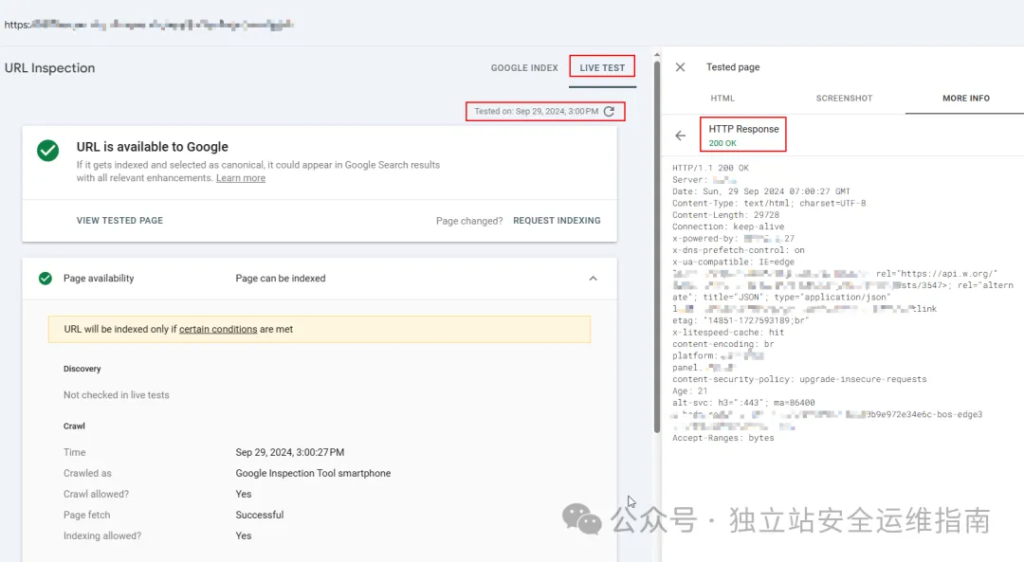Click the URL Inspection page title
The width and height of the screenshot is (1024, 562).
pyautogui.click(x=50, y=68)
